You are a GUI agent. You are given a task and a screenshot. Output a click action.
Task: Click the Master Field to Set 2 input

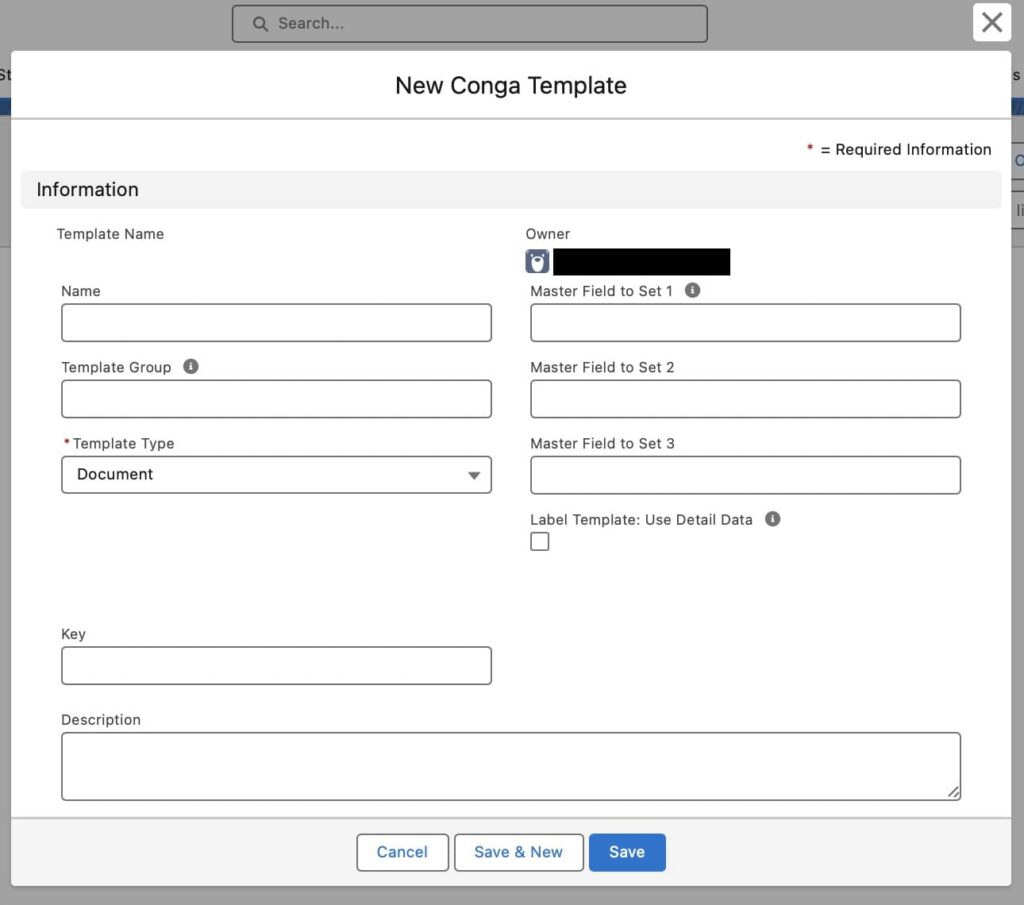tap(745, 399)
